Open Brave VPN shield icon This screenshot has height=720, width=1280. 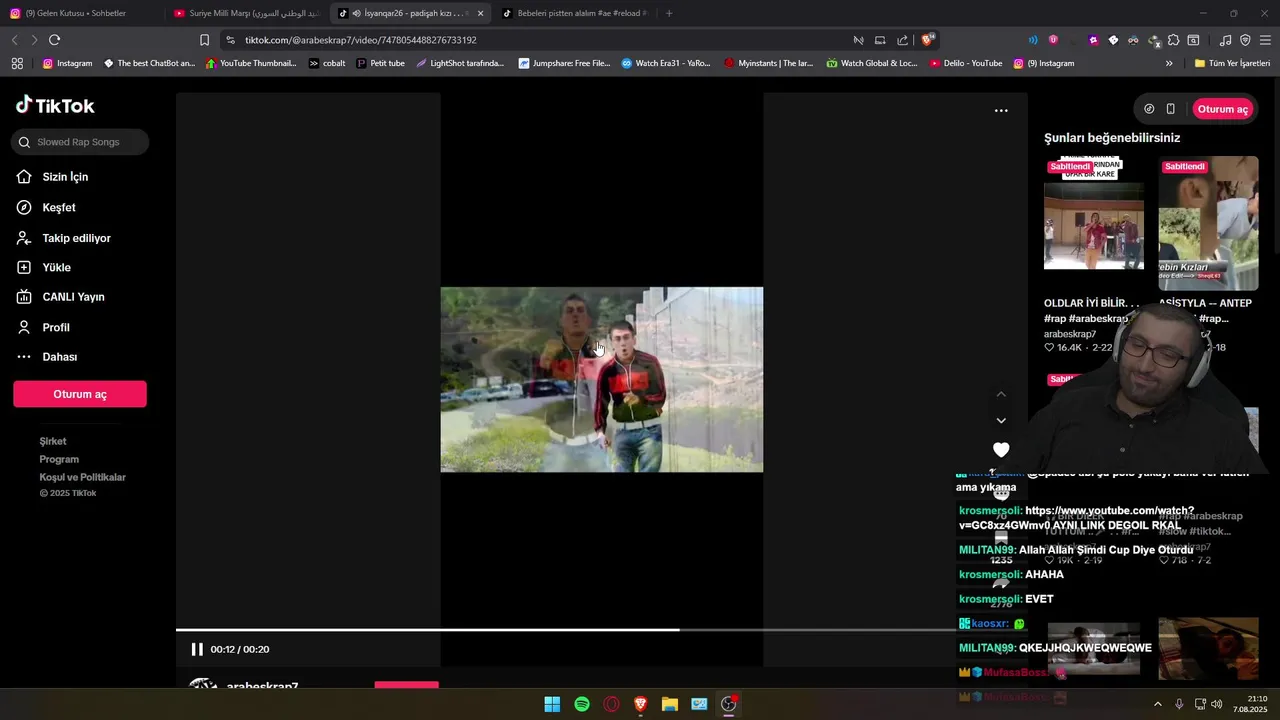(1245, 40)
